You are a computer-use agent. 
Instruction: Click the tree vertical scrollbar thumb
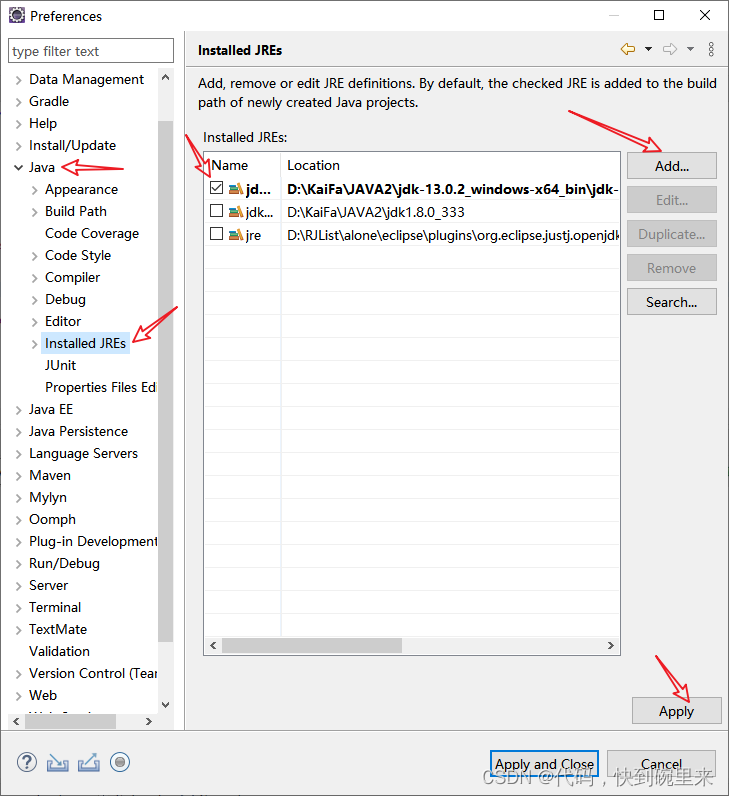165,381
